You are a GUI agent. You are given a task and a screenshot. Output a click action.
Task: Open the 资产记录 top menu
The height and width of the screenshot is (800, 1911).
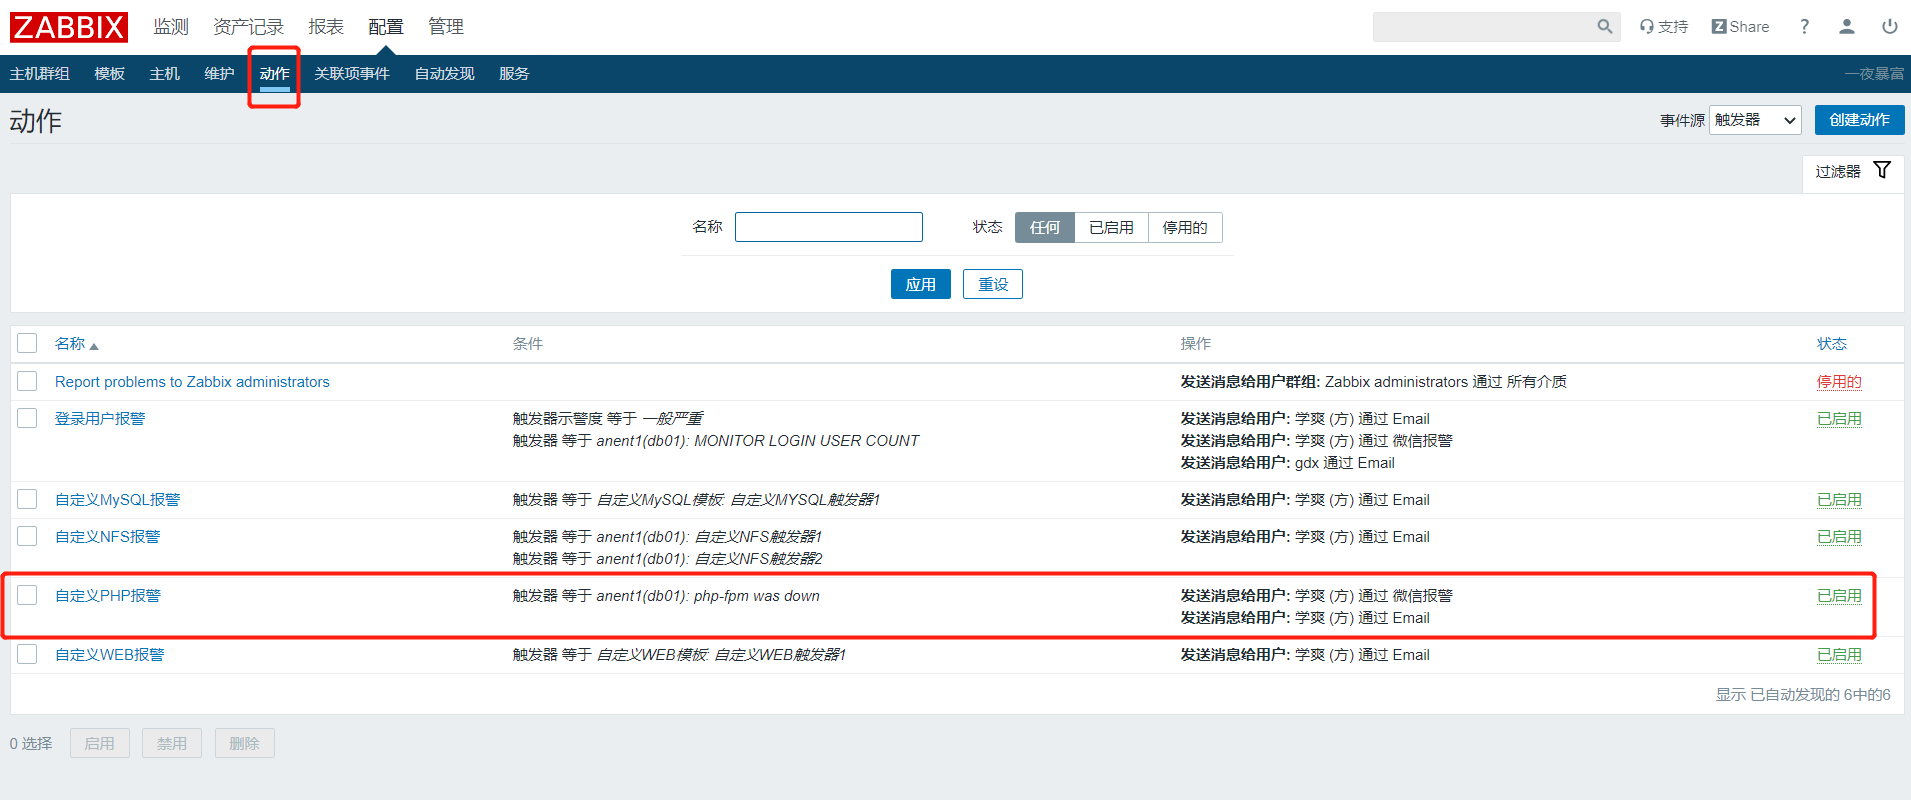tap(248, 27)
